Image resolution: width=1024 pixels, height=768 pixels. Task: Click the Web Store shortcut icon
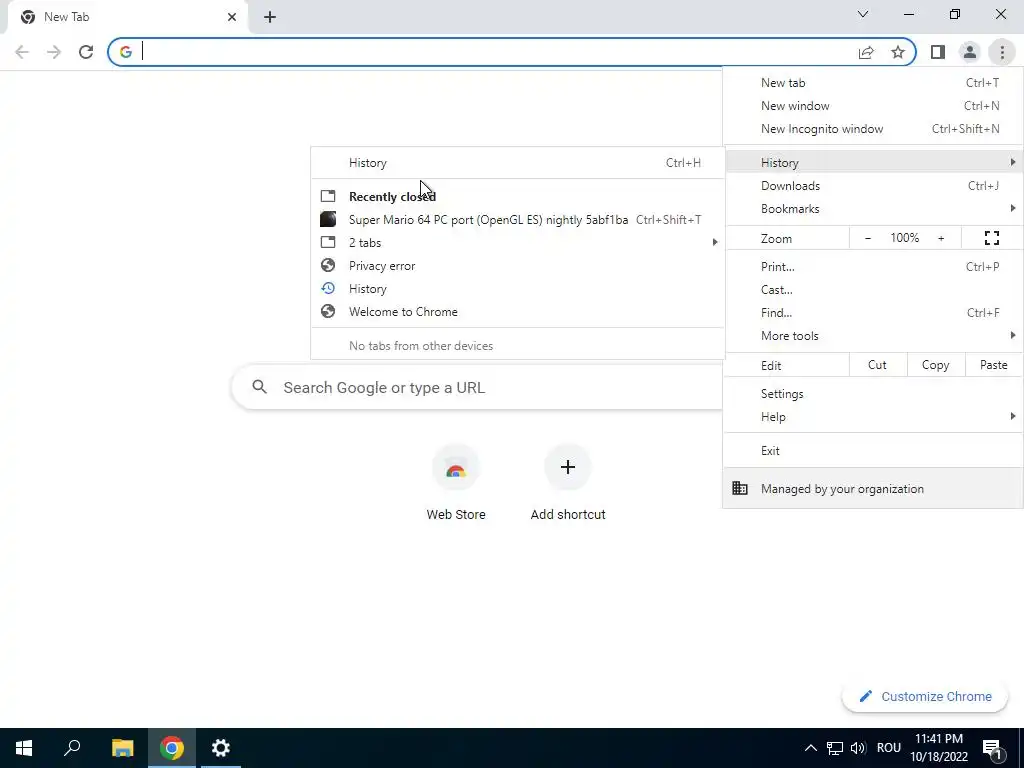pyautogui.click(x=456, y=468)
